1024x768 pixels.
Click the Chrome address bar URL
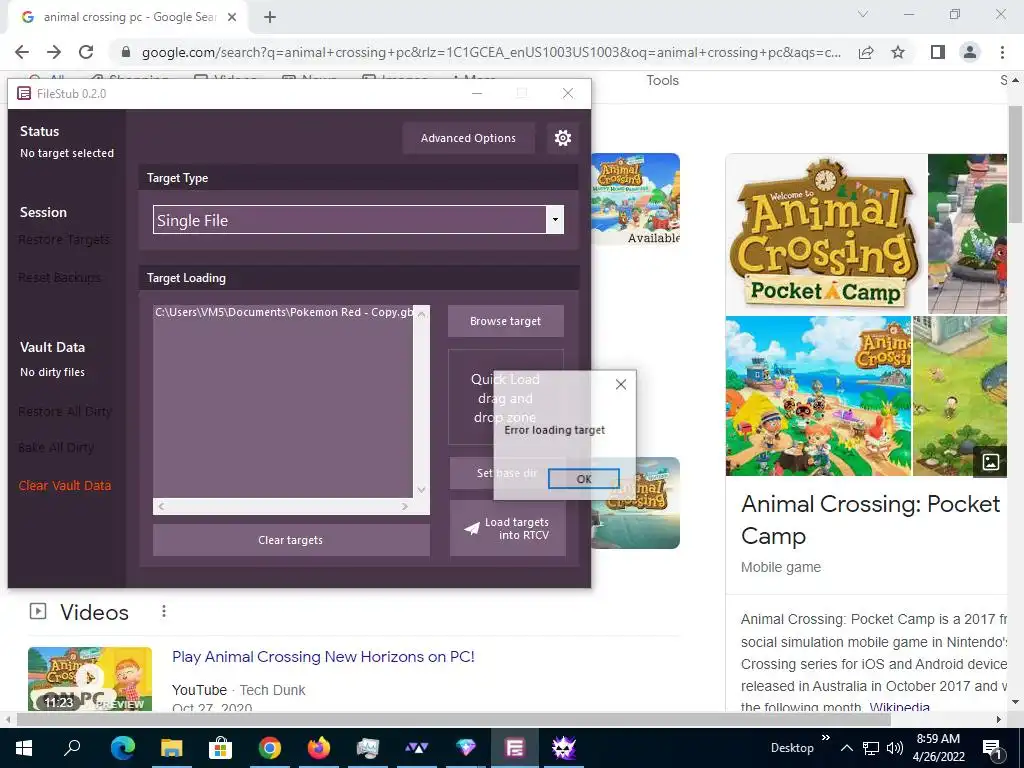491,52
